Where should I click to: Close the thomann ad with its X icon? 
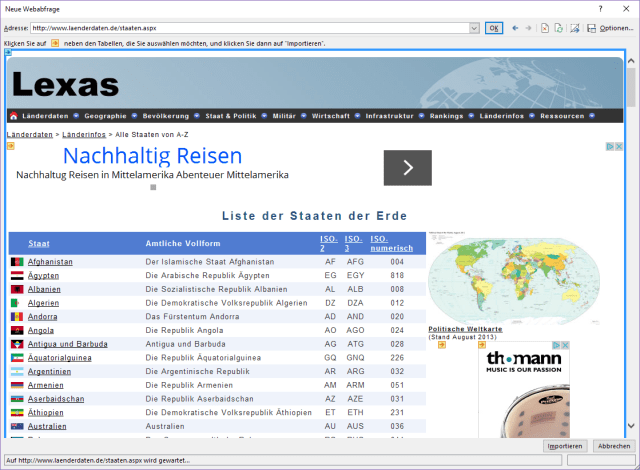565,345
